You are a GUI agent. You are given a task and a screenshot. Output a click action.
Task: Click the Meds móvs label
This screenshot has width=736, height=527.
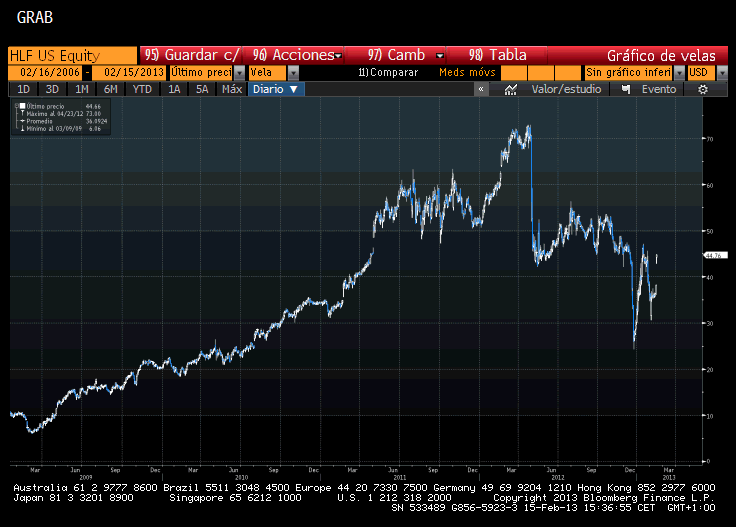pyautogui.click(x=467, y=73)
